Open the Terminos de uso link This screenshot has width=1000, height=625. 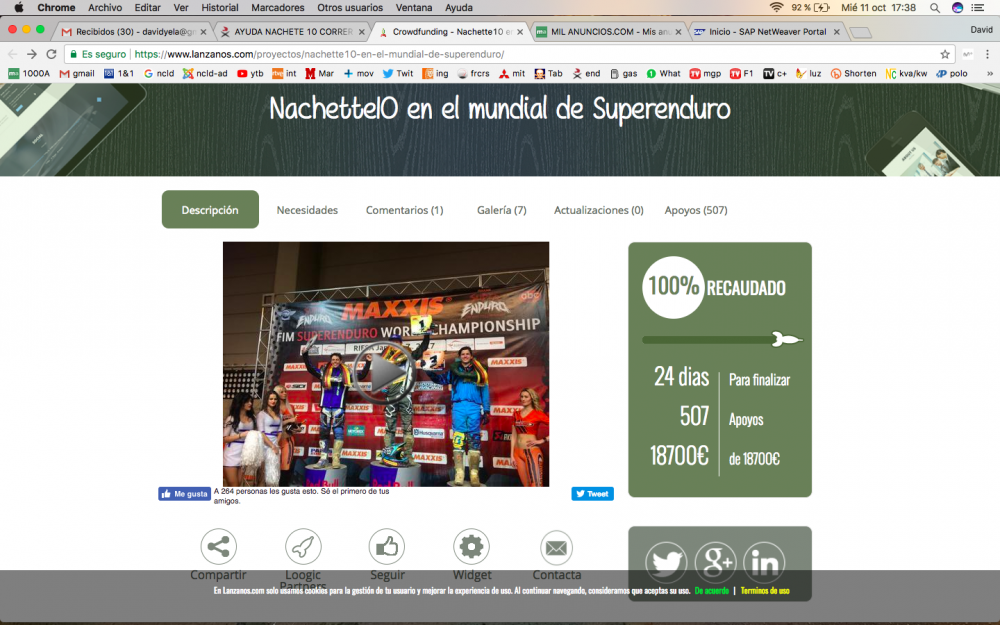[765, 591]
